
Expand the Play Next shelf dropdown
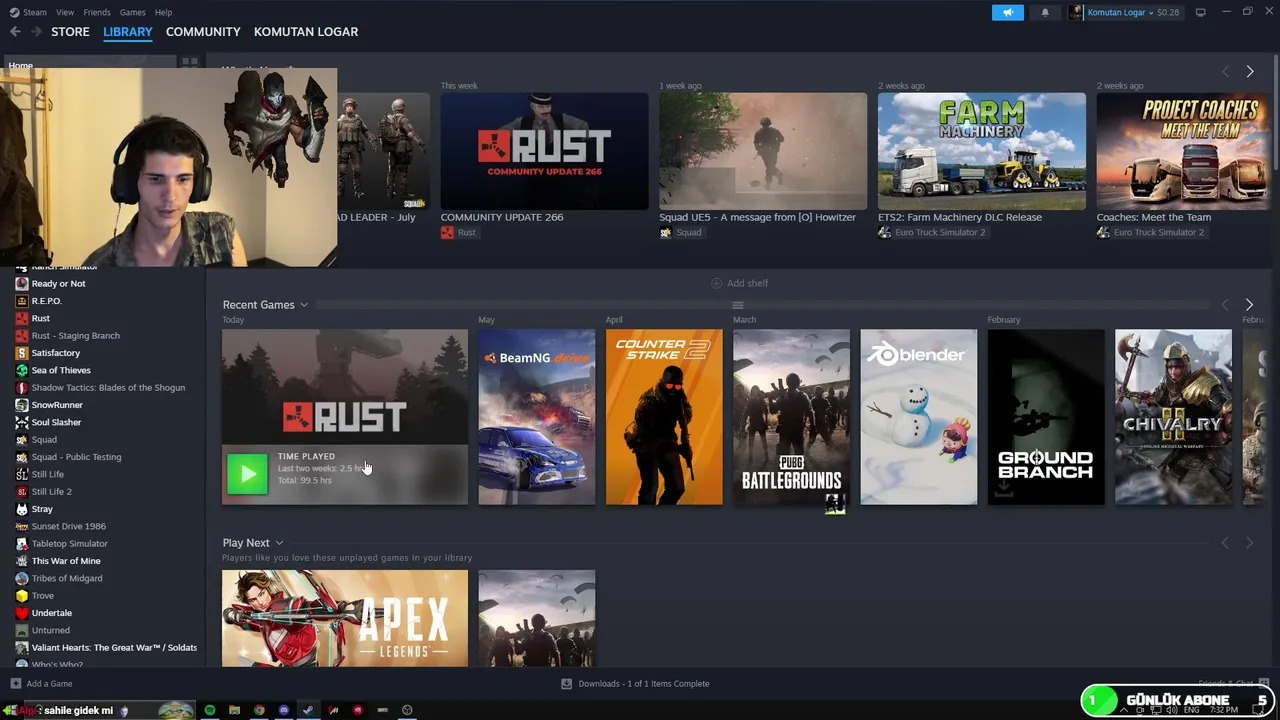coord(279,543)
